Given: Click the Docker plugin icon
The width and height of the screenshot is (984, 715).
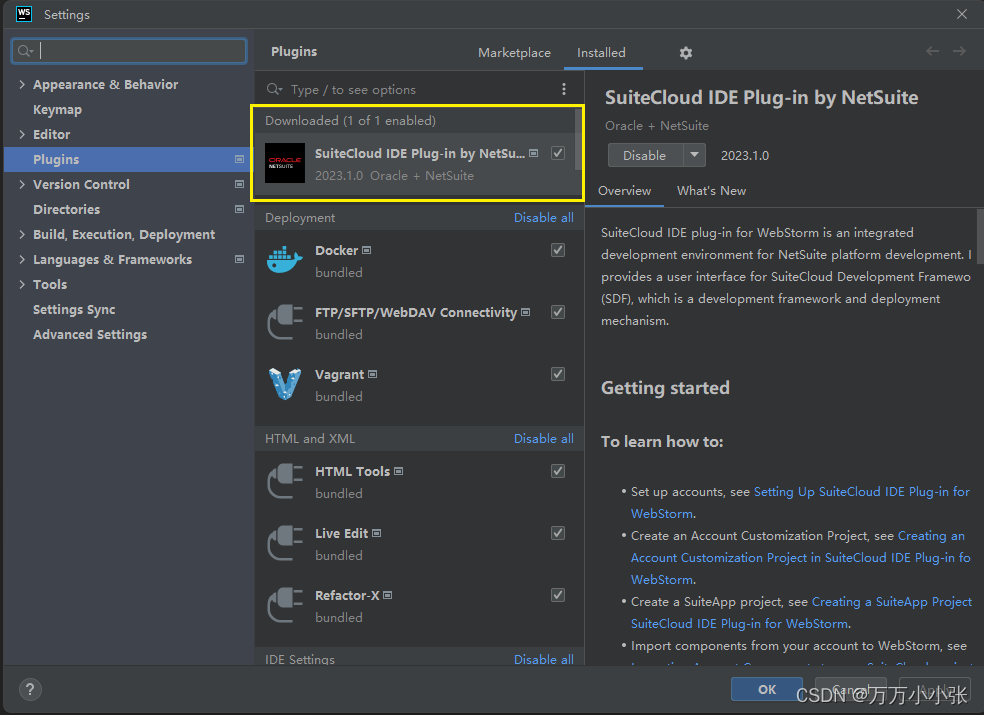Looking at the screenshot, I should coord(287,258).
